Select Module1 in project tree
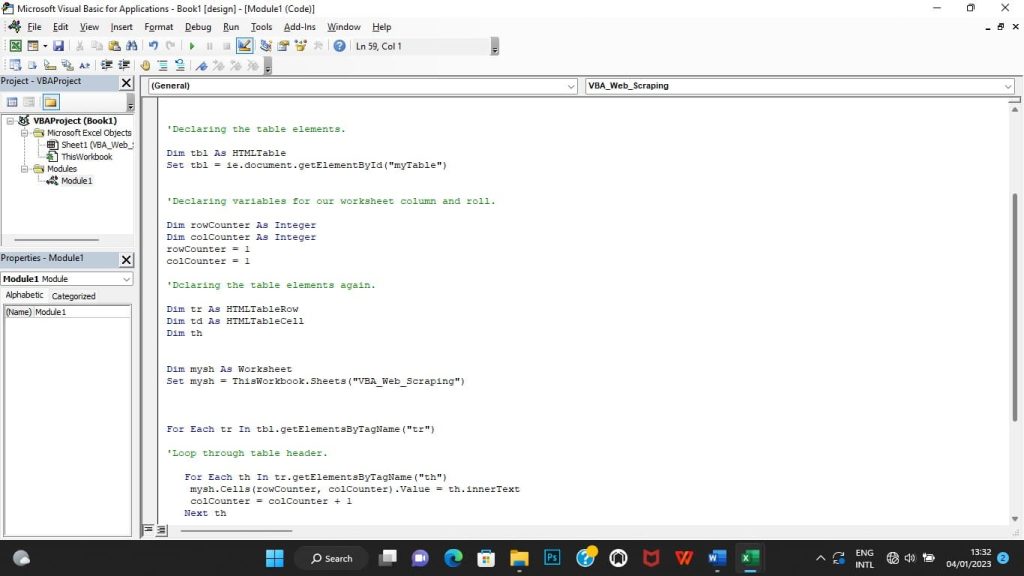 click(x=76, y=180)
